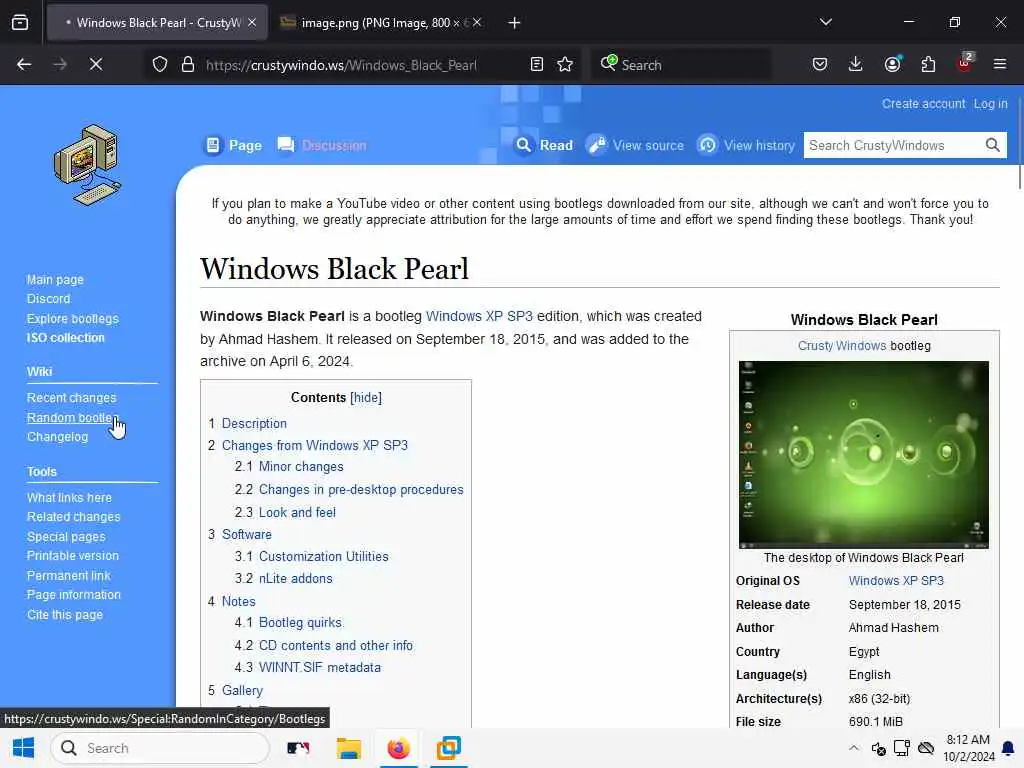The width and height of the screenshot is (1024, 768).
Task: Click Printable version link
Action: pyautogui.click(x=72, y=556)
